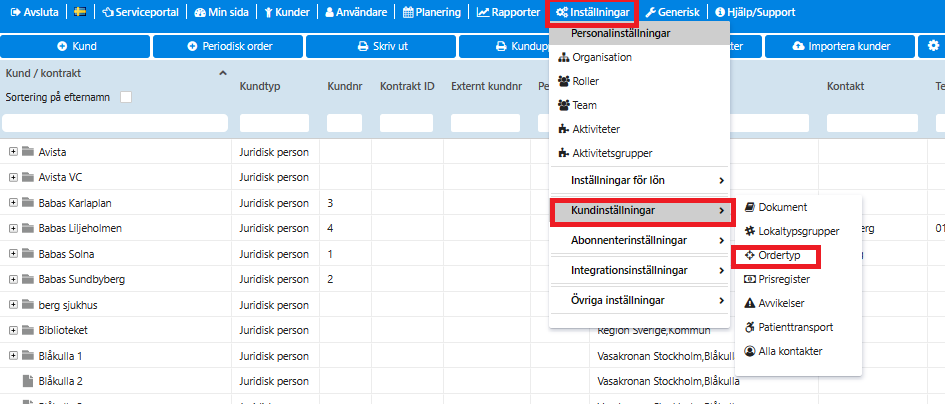Click the Kund / kontrakt sort arrow
The width and height of the screenshot is (945, 404).
[222, 74]
